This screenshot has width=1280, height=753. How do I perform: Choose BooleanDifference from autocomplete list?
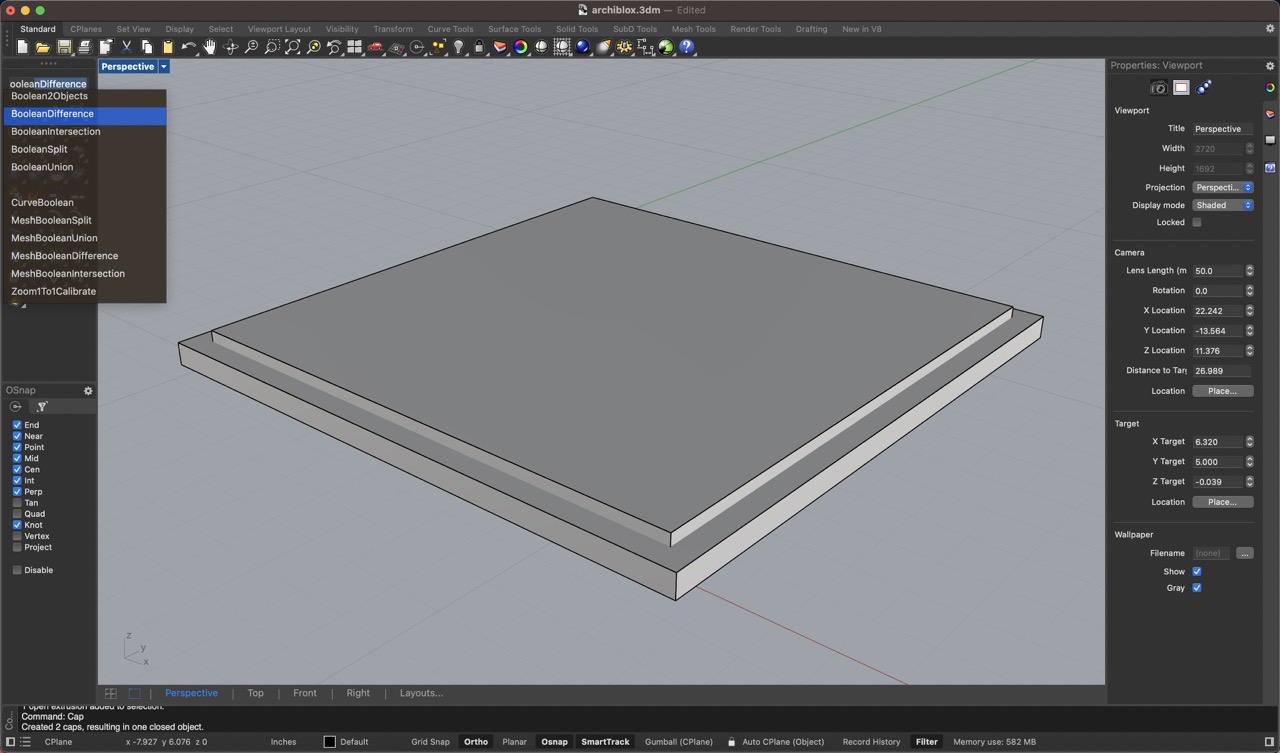click(x=84, y=114)
